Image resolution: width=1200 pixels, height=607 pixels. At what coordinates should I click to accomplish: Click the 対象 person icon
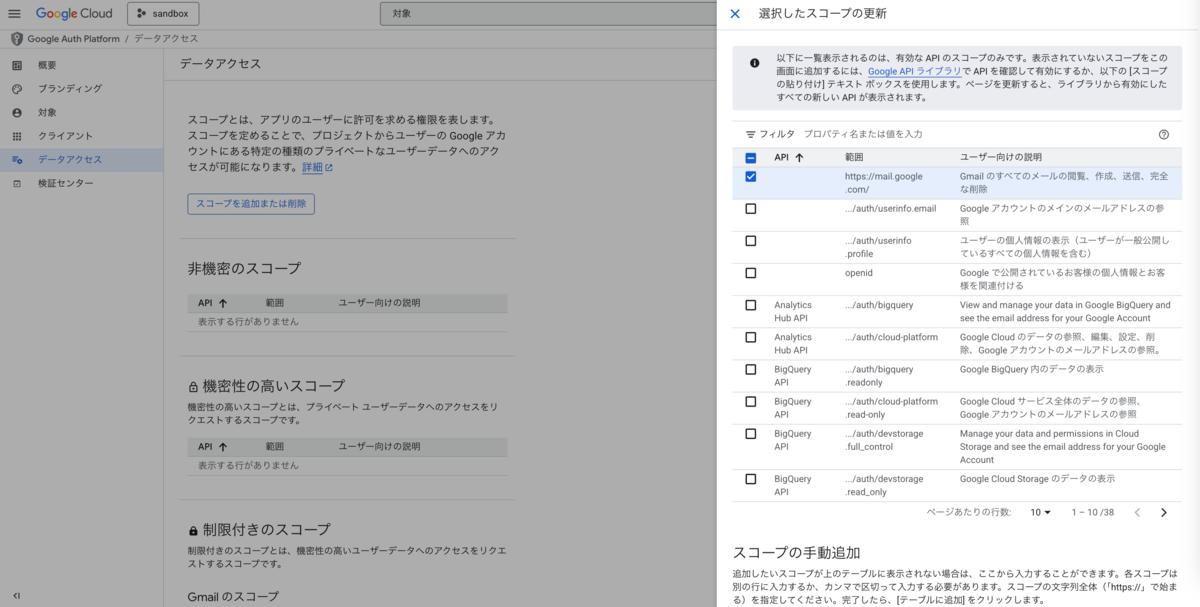tap(17, 112)
